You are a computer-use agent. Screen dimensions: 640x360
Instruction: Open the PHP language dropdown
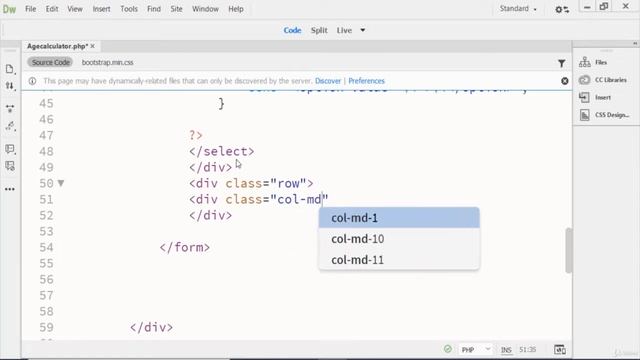(x=476, y=349)
